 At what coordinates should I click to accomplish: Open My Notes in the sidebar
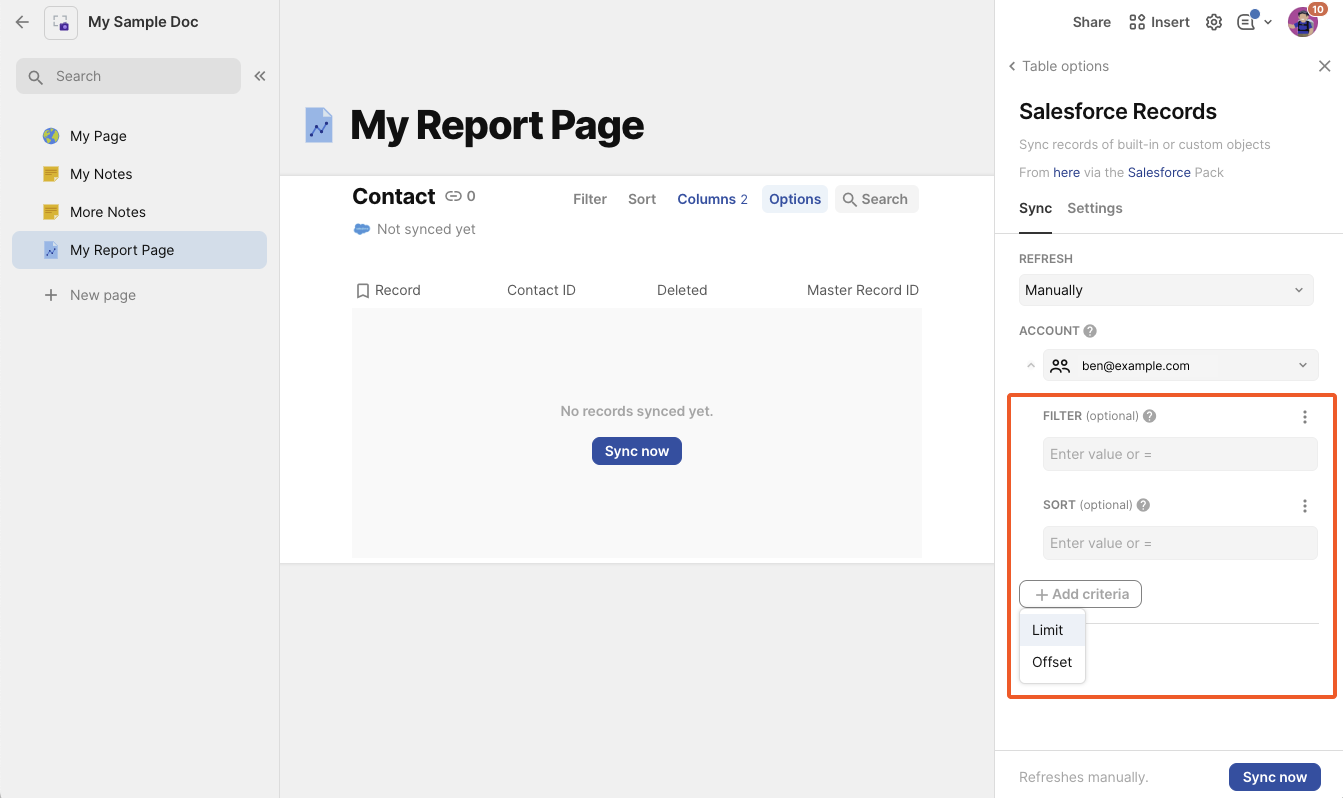point(140,174)
